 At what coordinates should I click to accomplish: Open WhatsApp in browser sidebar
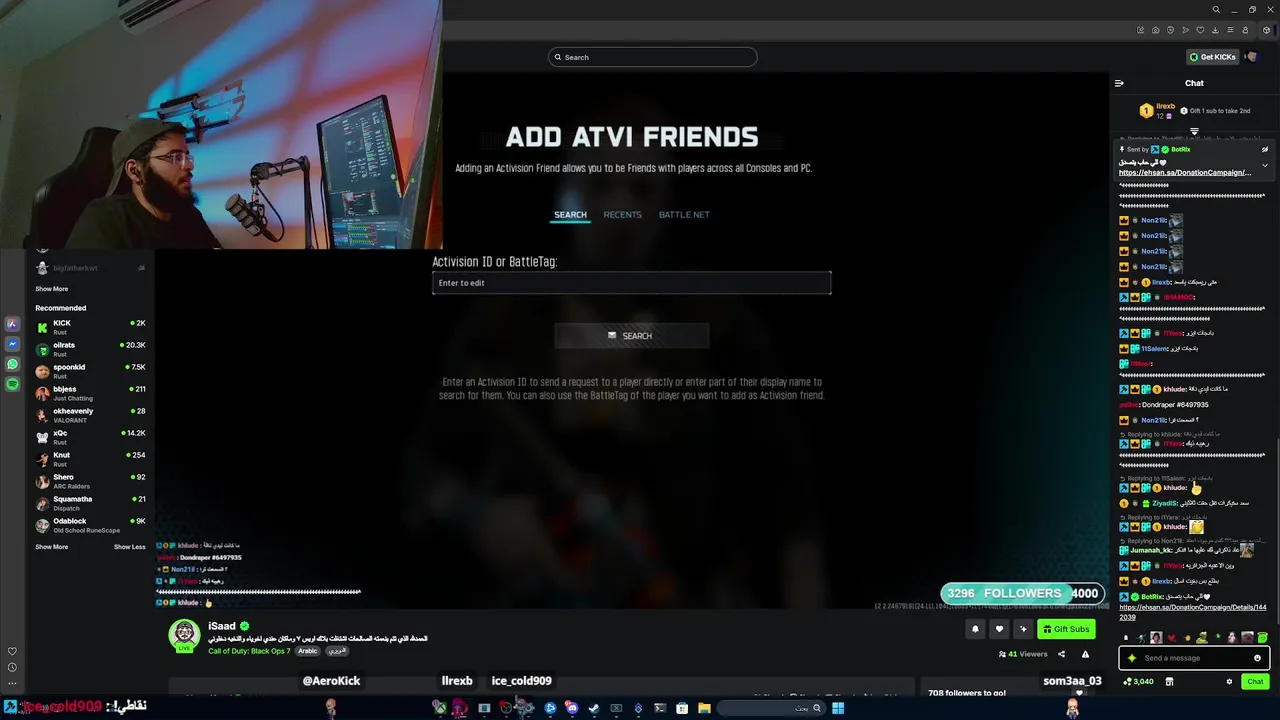12,364
